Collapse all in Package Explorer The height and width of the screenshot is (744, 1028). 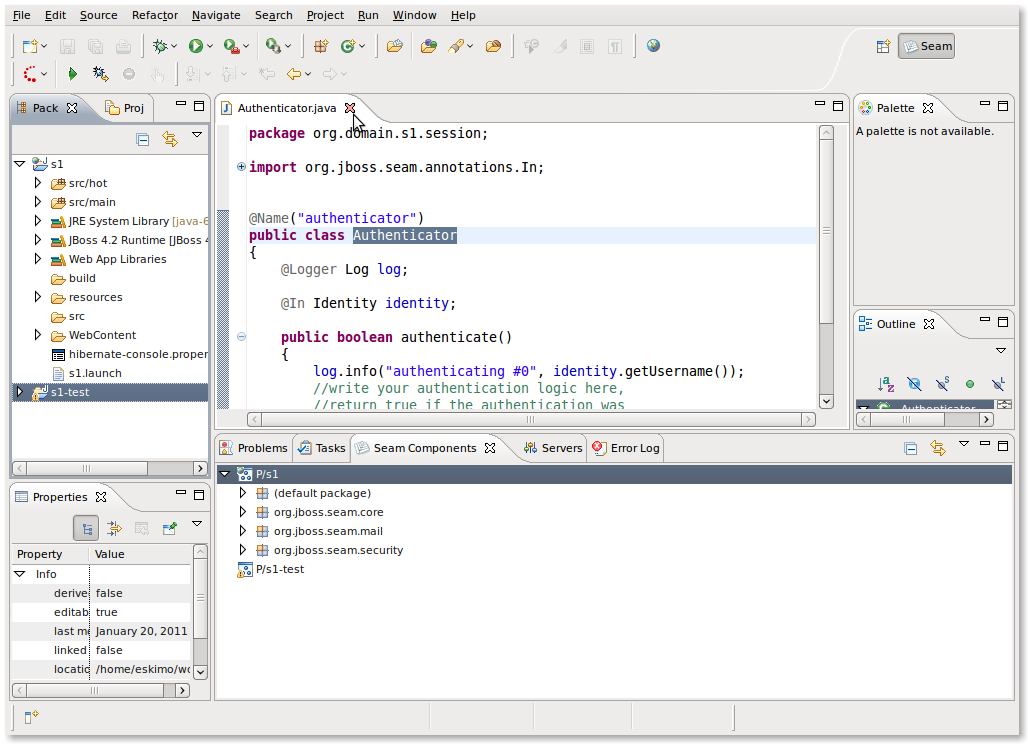pyautogui.click(x=143, y=140)
